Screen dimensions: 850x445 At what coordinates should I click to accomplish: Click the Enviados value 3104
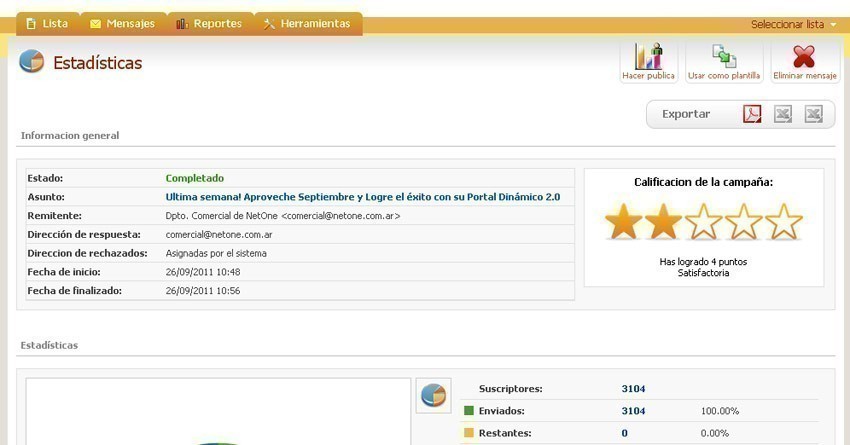click(x=633, y=411)
